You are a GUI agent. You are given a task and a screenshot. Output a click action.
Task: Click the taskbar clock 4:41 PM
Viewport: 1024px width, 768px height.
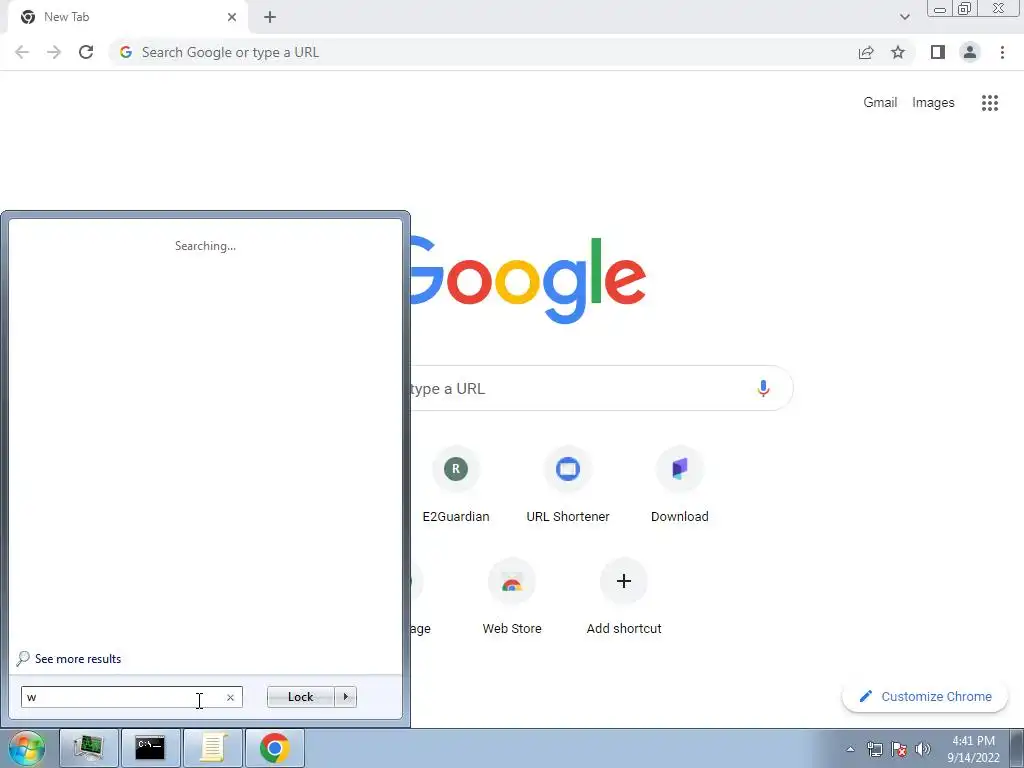973,741
